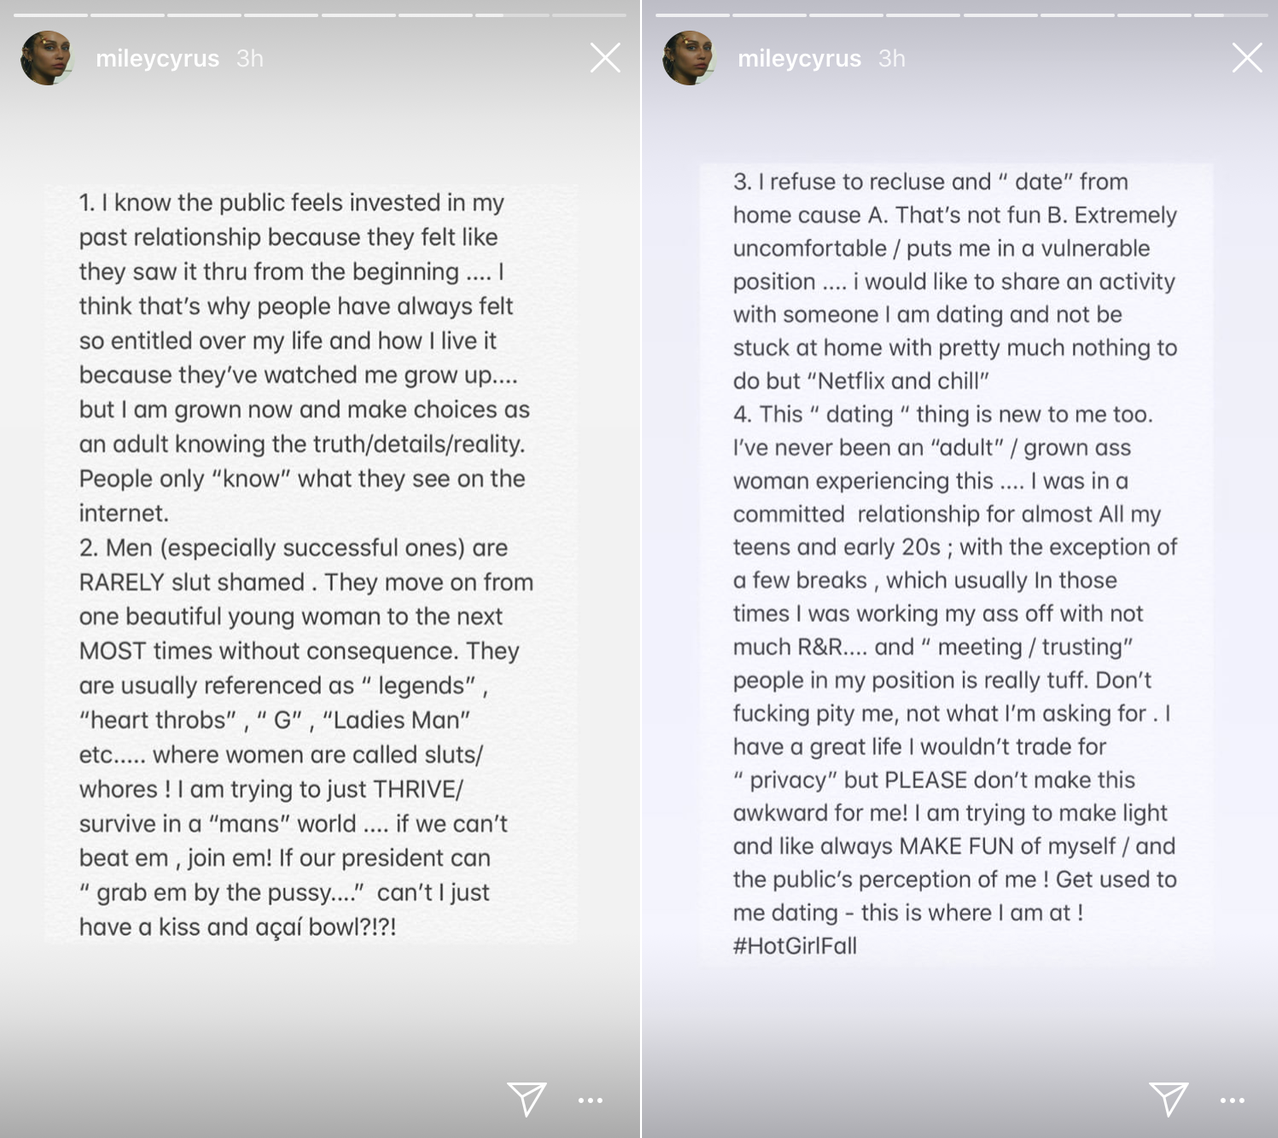Click the 3h timestamp on the left story
This screenshot has width=1278, height=1138.
[250, 59]
